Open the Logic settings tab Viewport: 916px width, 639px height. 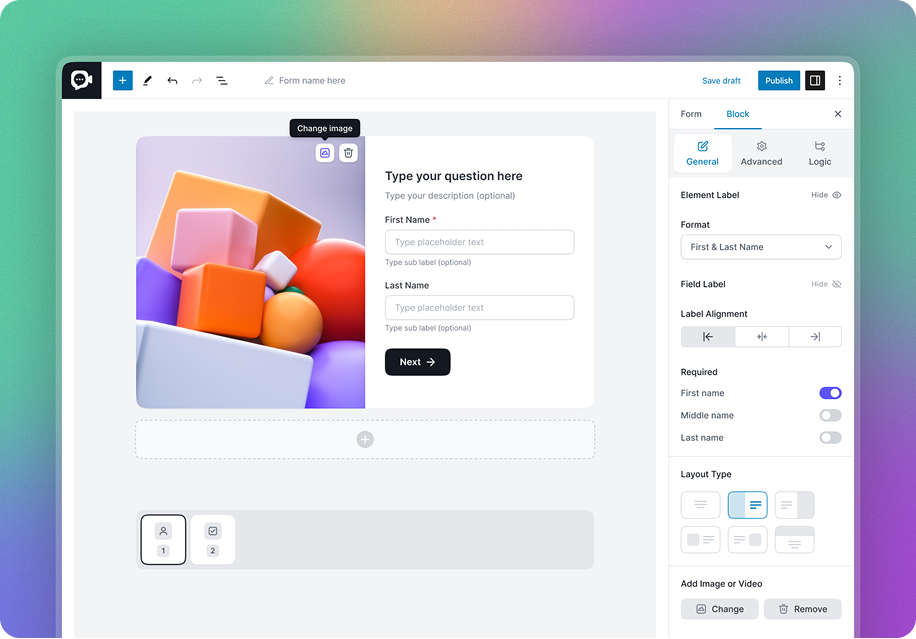click(x=820, y=154)
